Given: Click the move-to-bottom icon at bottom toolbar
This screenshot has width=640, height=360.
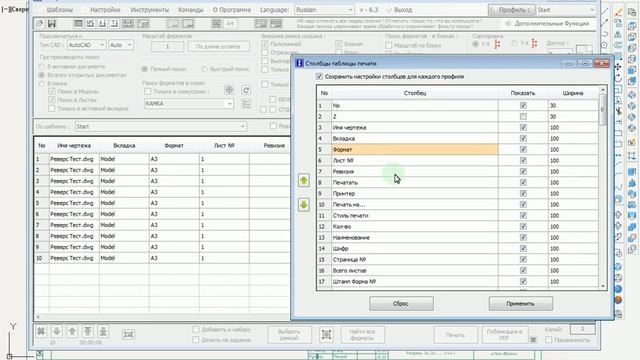Looking at the screenshot, I should pyautogui.click(x=103, y=331).
